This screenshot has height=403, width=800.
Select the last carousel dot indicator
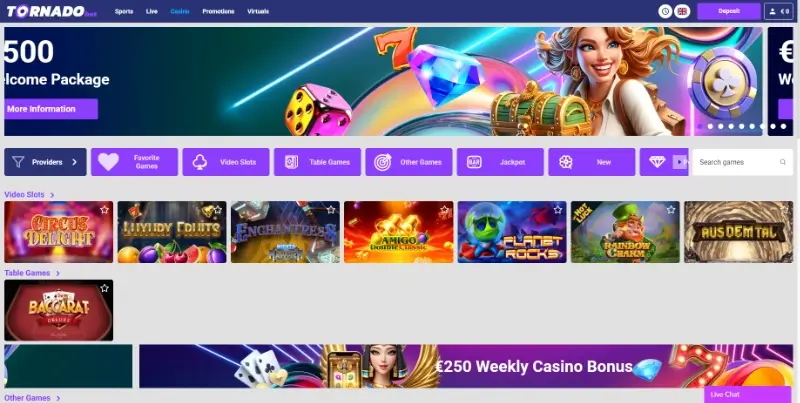tap(784, 127)
